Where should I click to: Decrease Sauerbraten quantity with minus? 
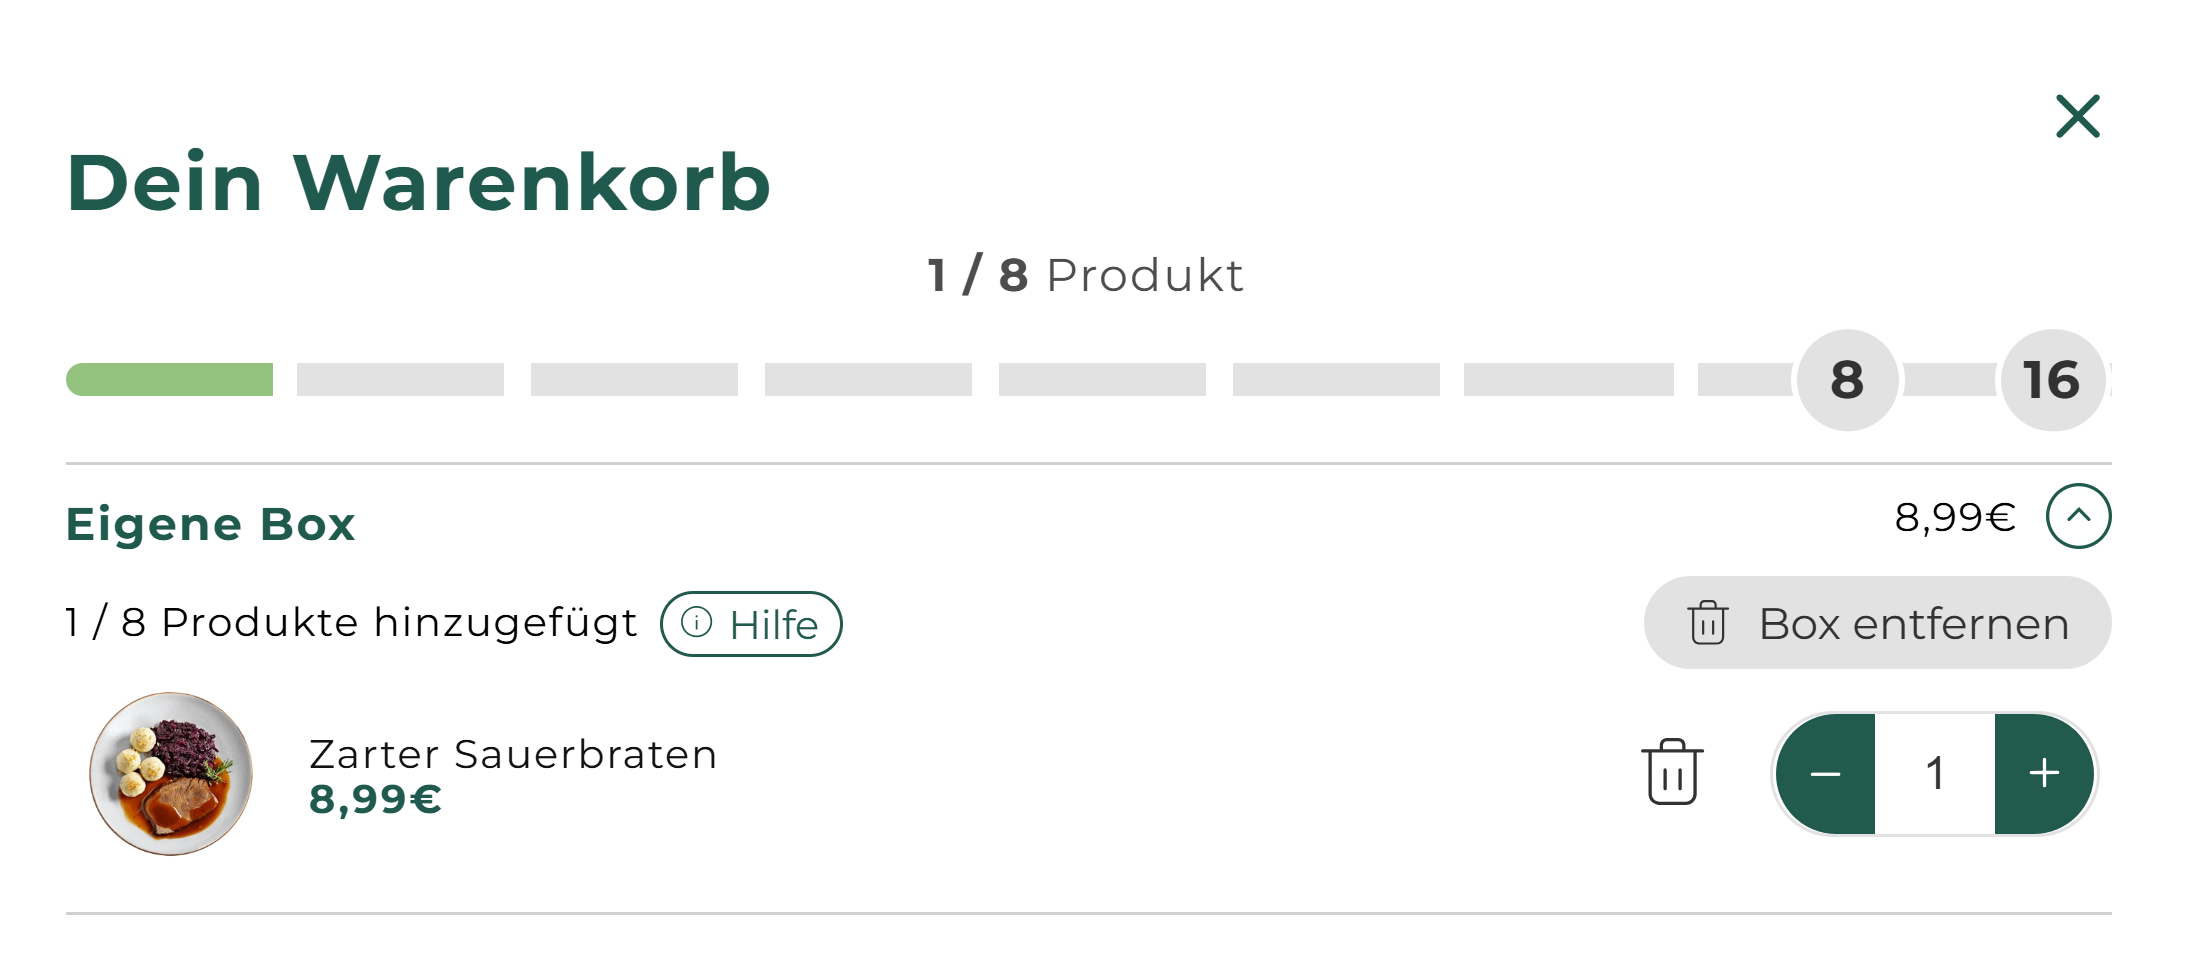(1826, 773)
